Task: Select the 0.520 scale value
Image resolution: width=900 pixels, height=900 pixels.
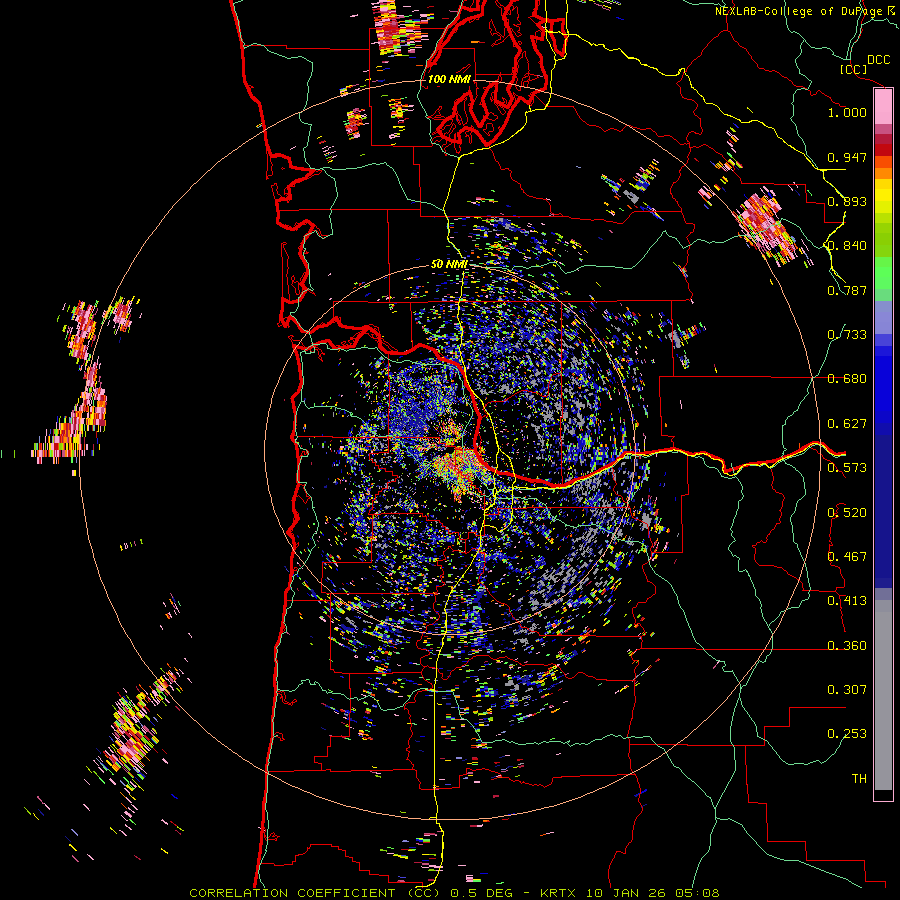Action: pyautogui.click(x=847, y=513)
